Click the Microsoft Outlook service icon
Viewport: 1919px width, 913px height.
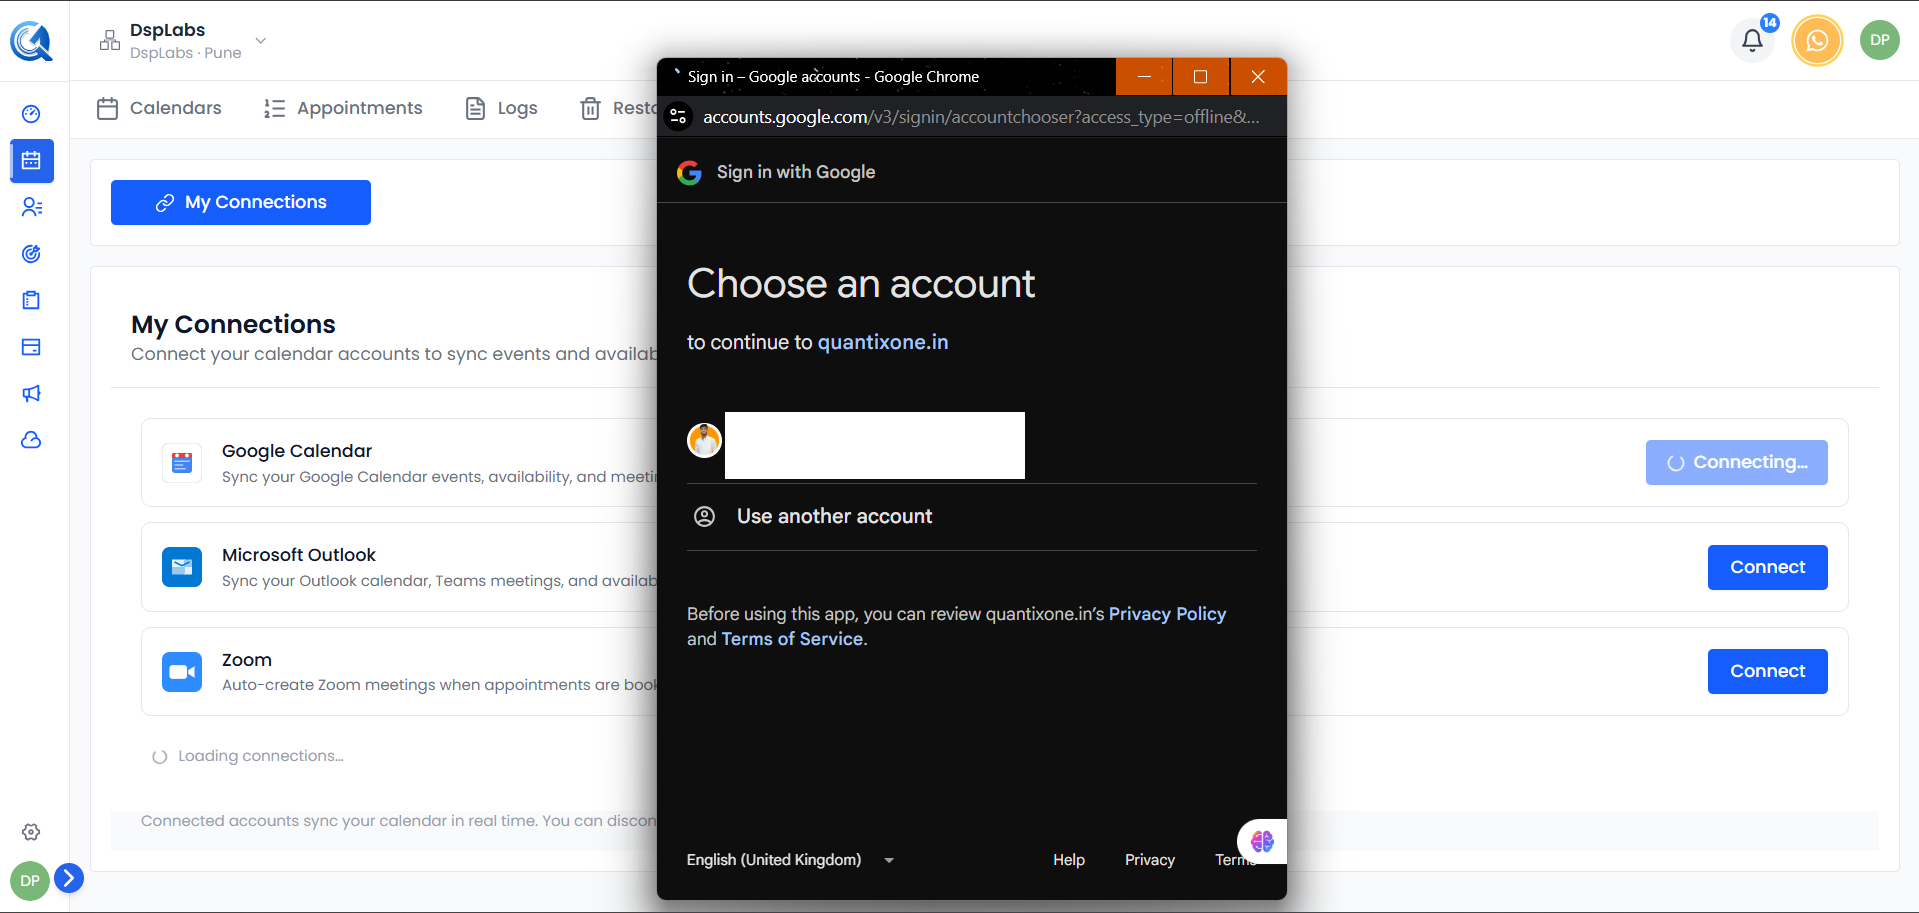pos(182,567)
